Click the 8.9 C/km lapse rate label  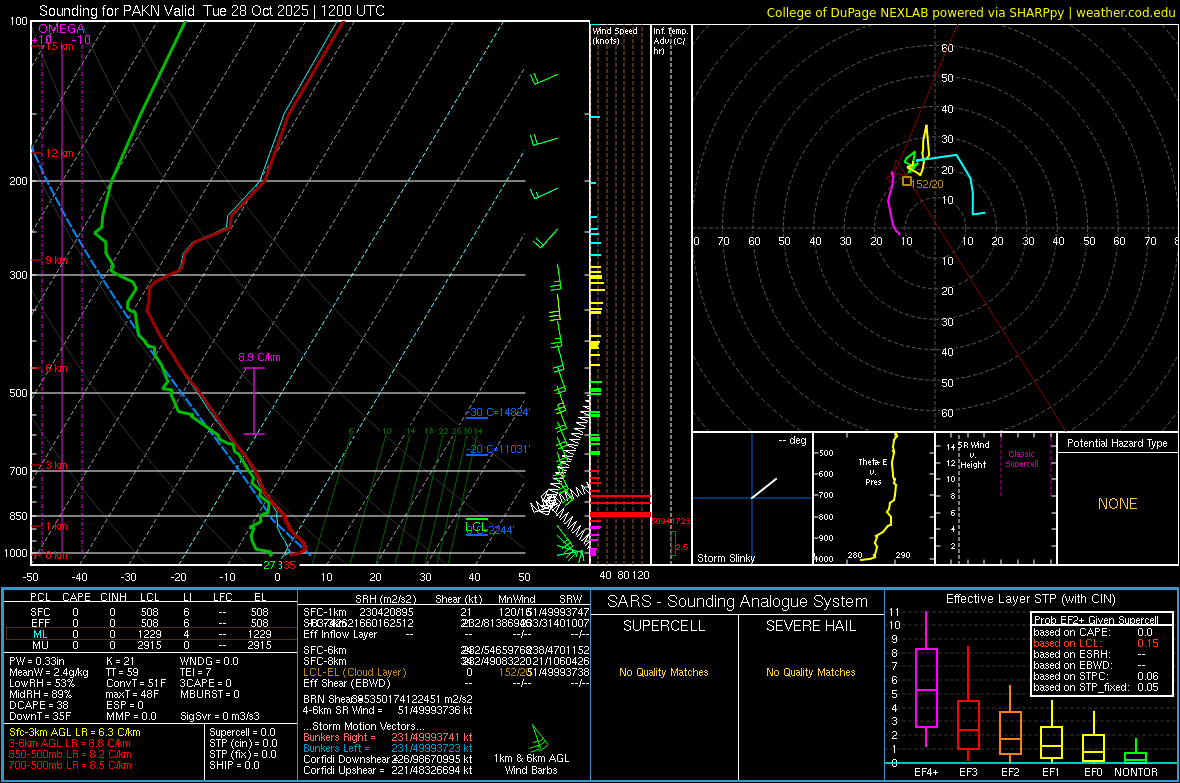(259, 357)
